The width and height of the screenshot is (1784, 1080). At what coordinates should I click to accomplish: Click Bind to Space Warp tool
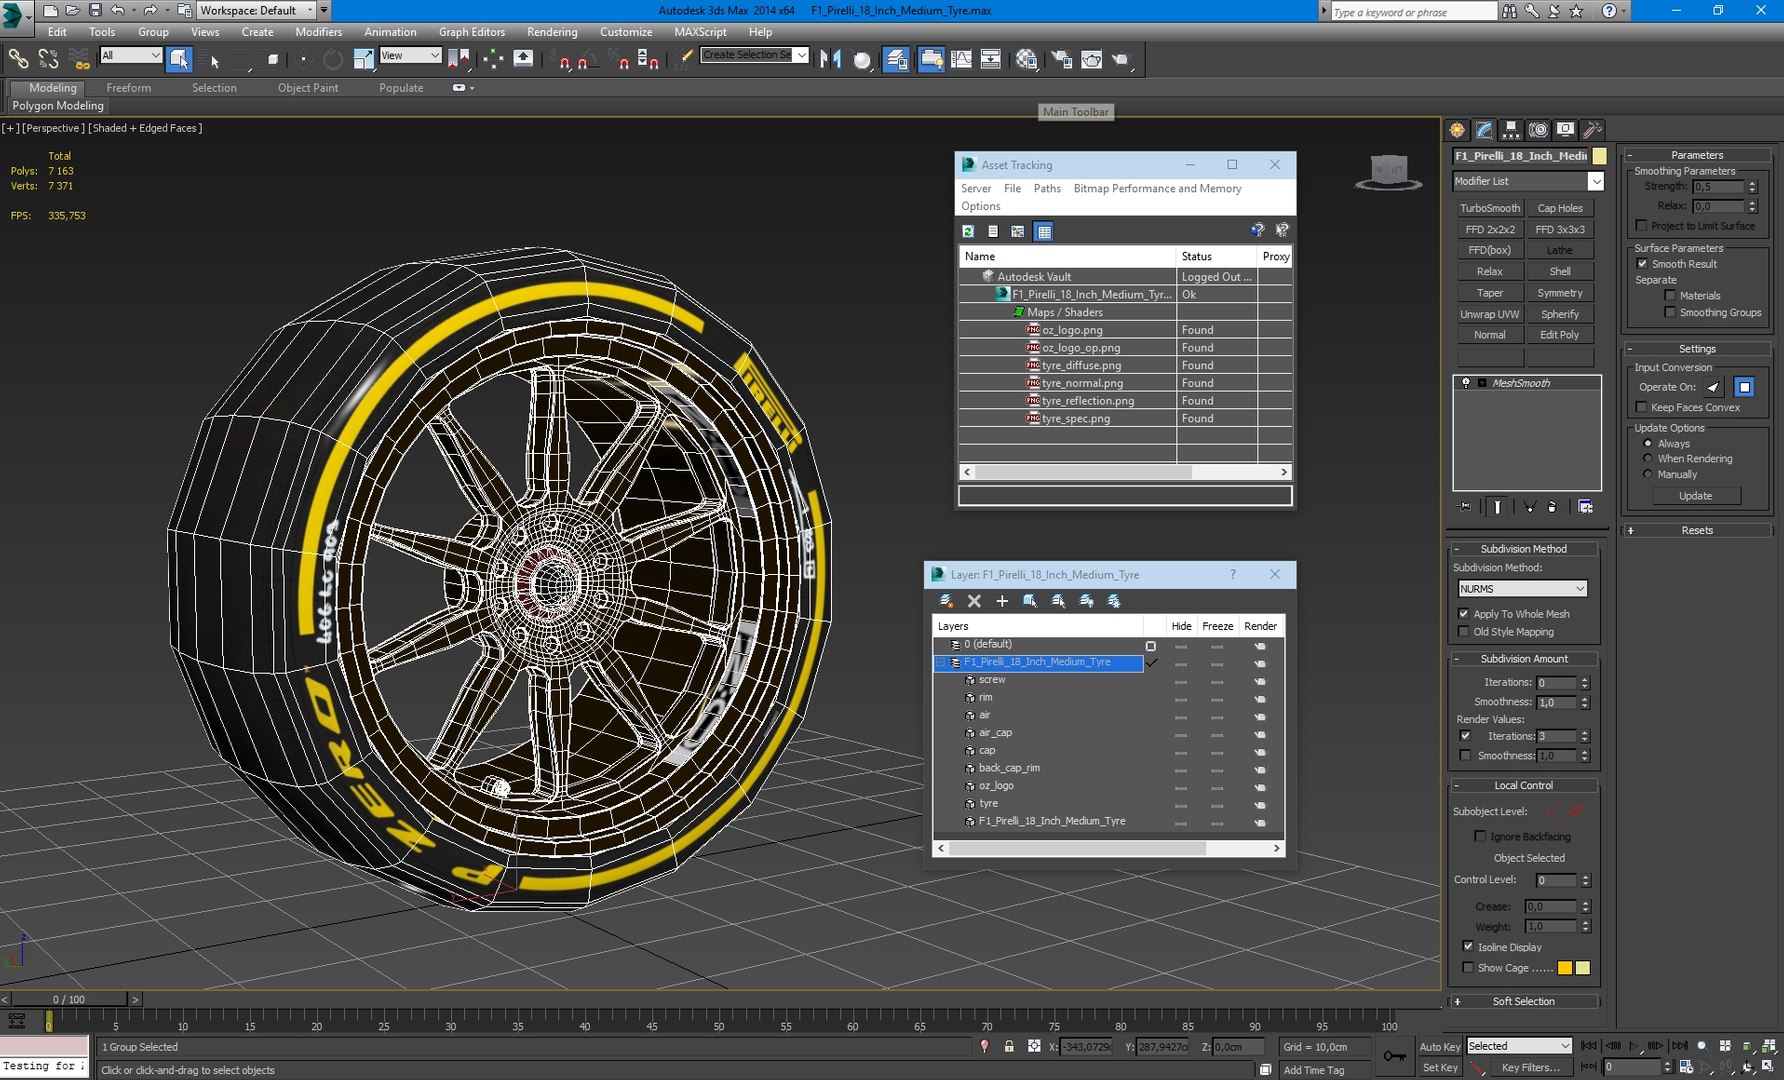pyautogui.click(x=79, y=59)
